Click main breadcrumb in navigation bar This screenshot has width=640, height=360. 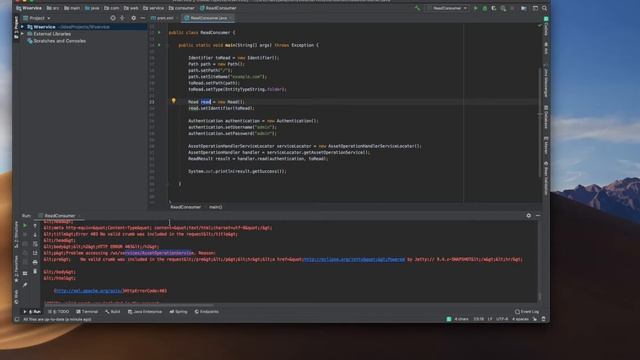tap(72, 8)
